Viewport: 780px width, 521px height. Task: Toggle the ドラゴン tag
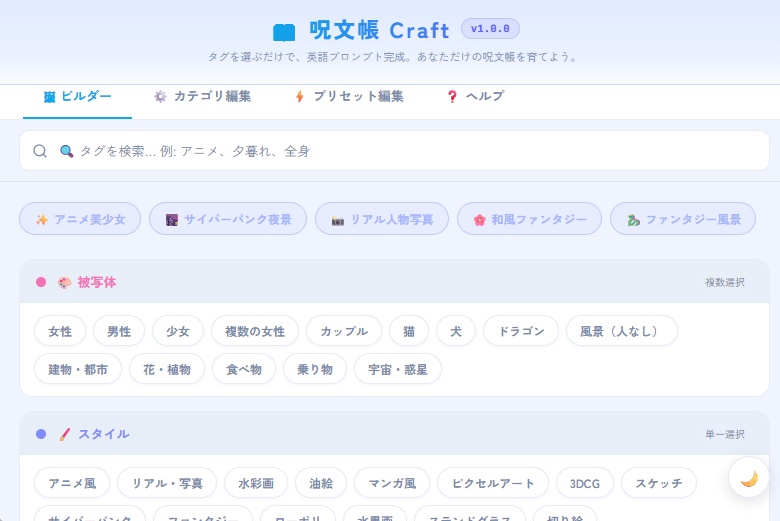pyautogui.click(x=521, y=331)
